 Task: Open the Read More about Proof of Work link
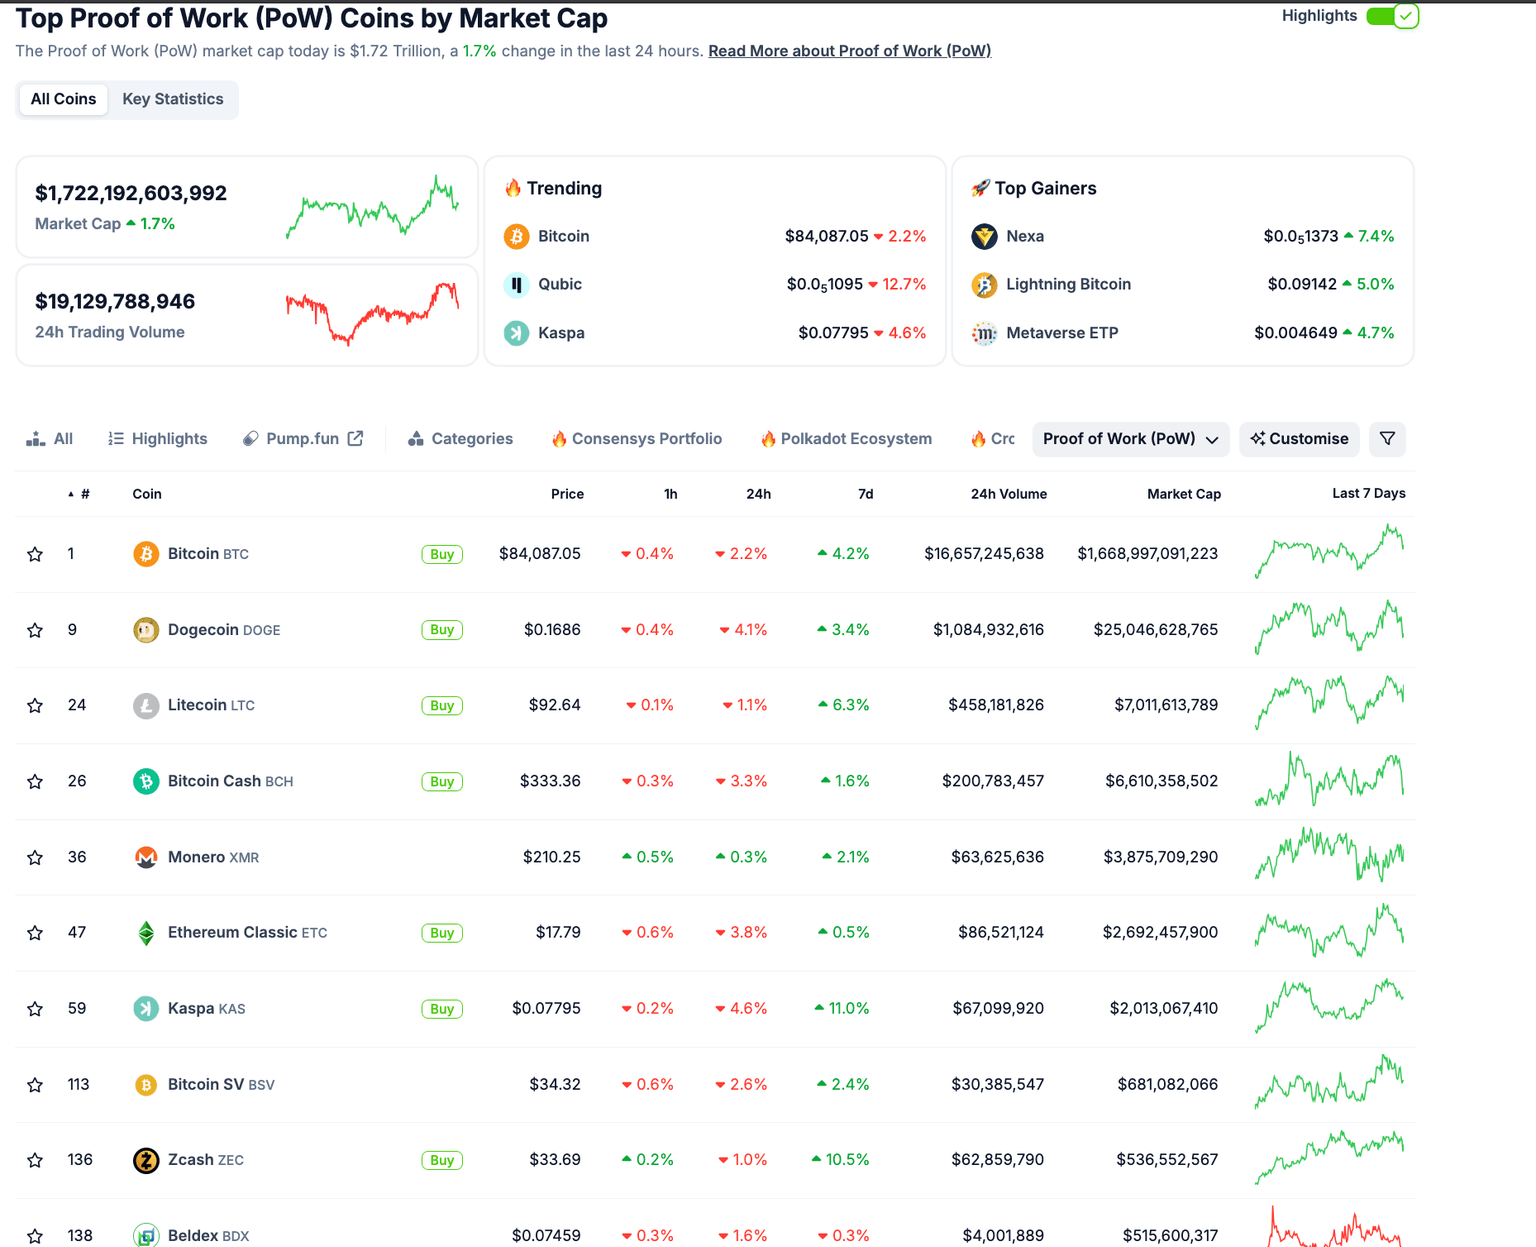click(849, 50)
